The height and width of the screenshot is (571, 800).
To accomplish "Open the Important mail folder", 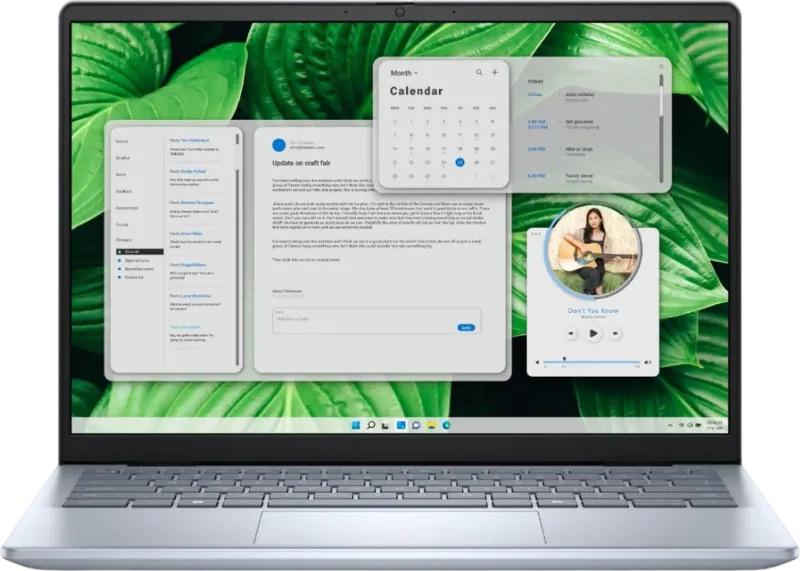I will click(127, 208).
